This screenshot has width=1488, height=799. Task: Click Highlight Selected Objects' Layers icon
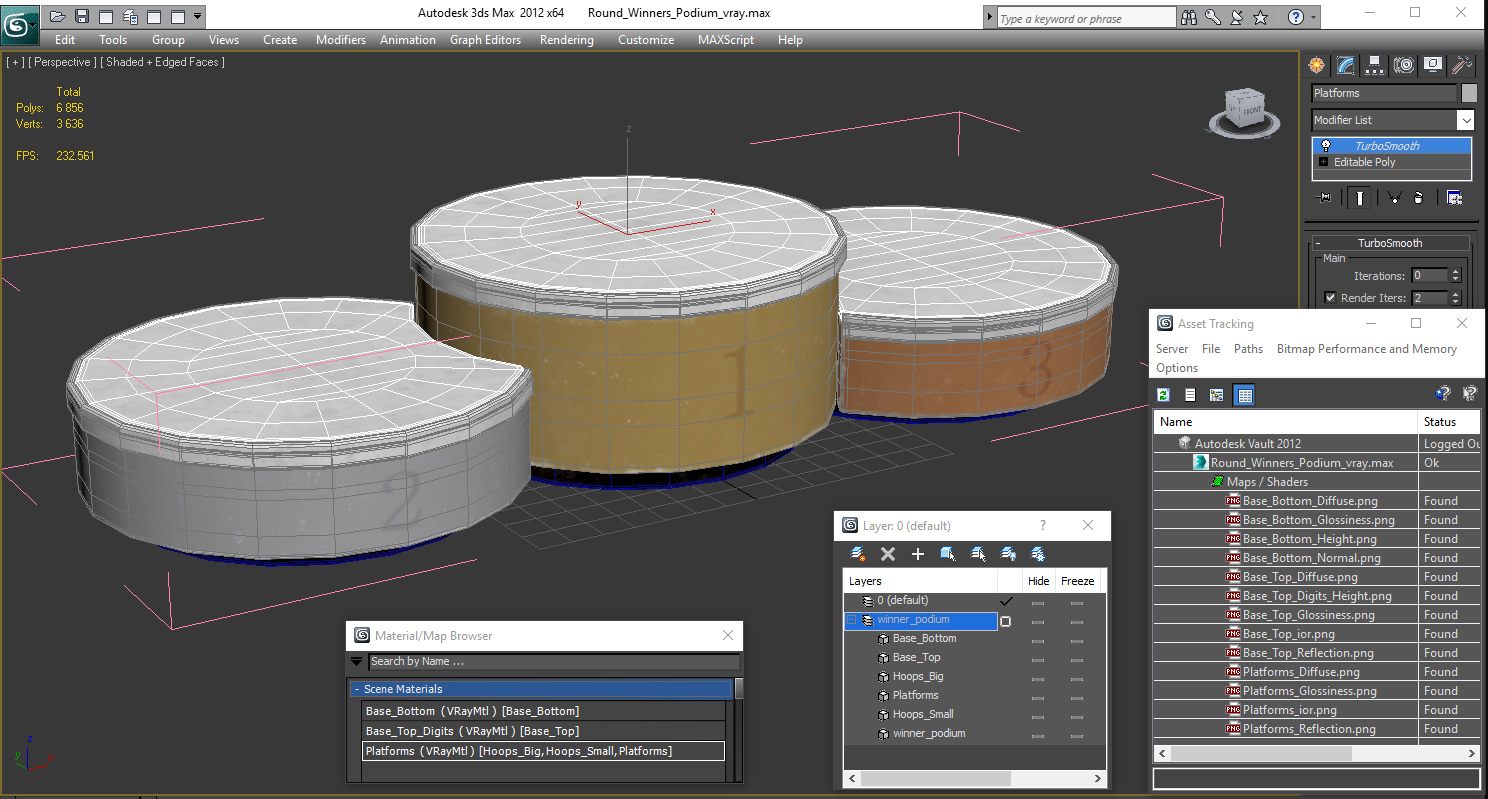[x=978, y=554]
